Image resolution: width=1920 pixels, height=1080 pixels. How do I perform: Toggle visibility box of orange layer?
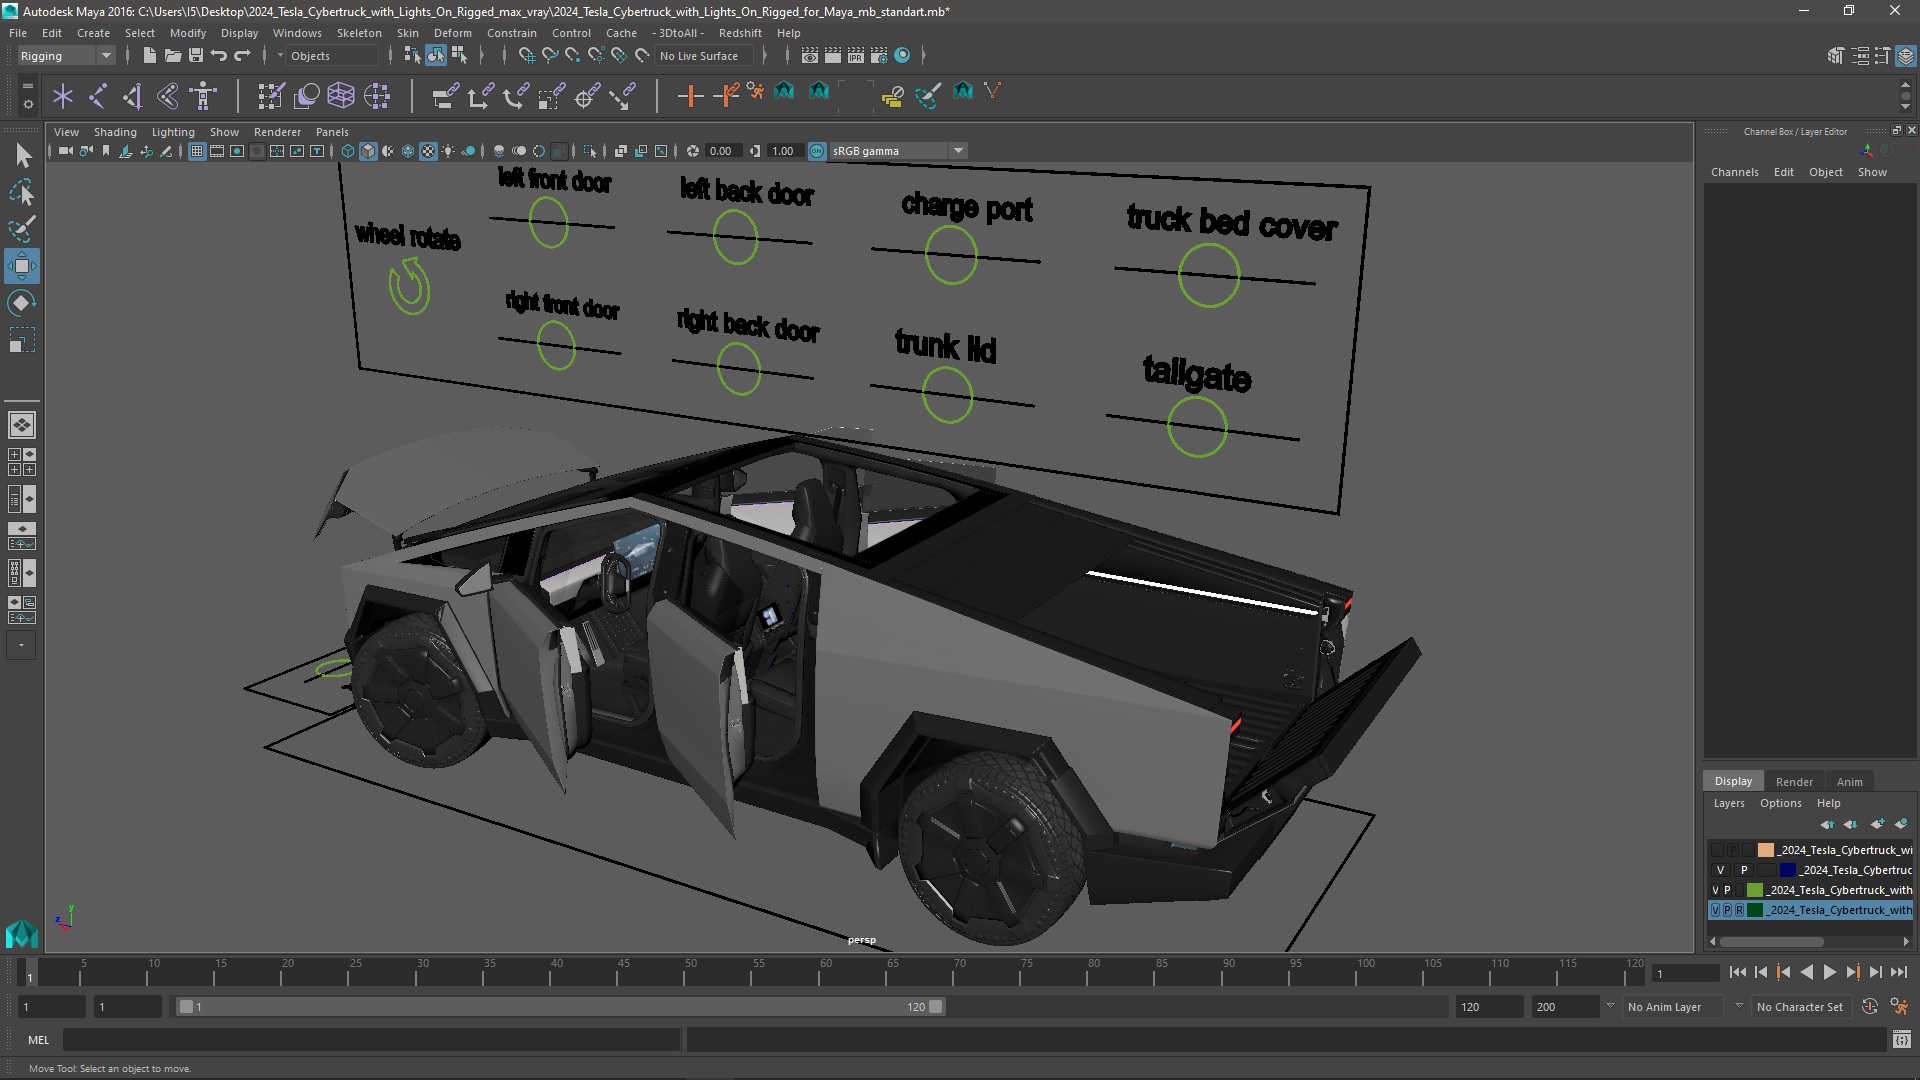[1717, 850]
